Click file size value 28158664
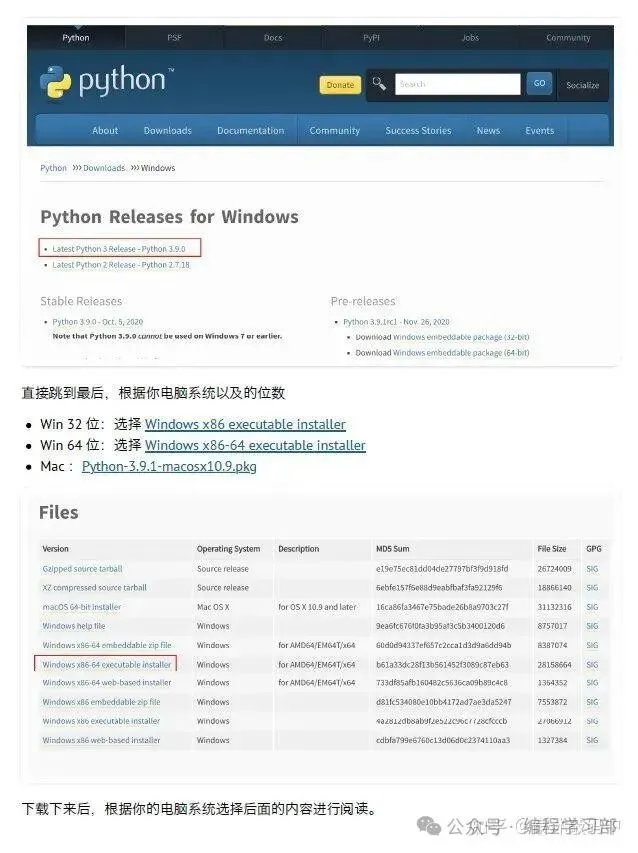The width and height of the screenshot is (638, 853). [x=554, y=664]
